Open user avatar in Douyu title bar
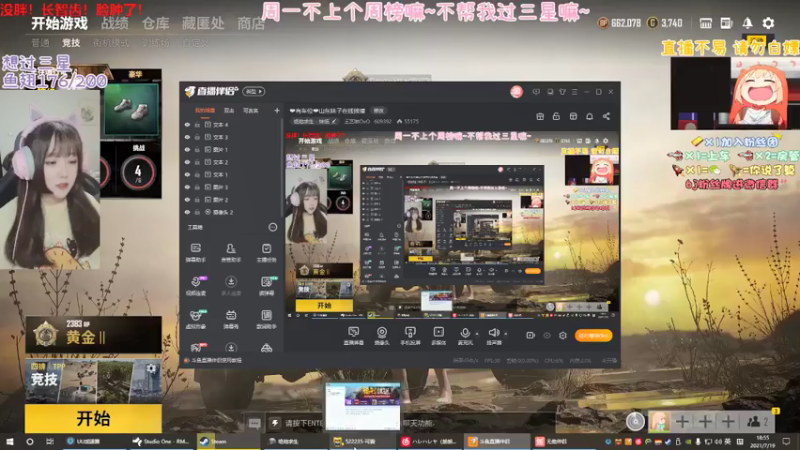 coord(516,92)
